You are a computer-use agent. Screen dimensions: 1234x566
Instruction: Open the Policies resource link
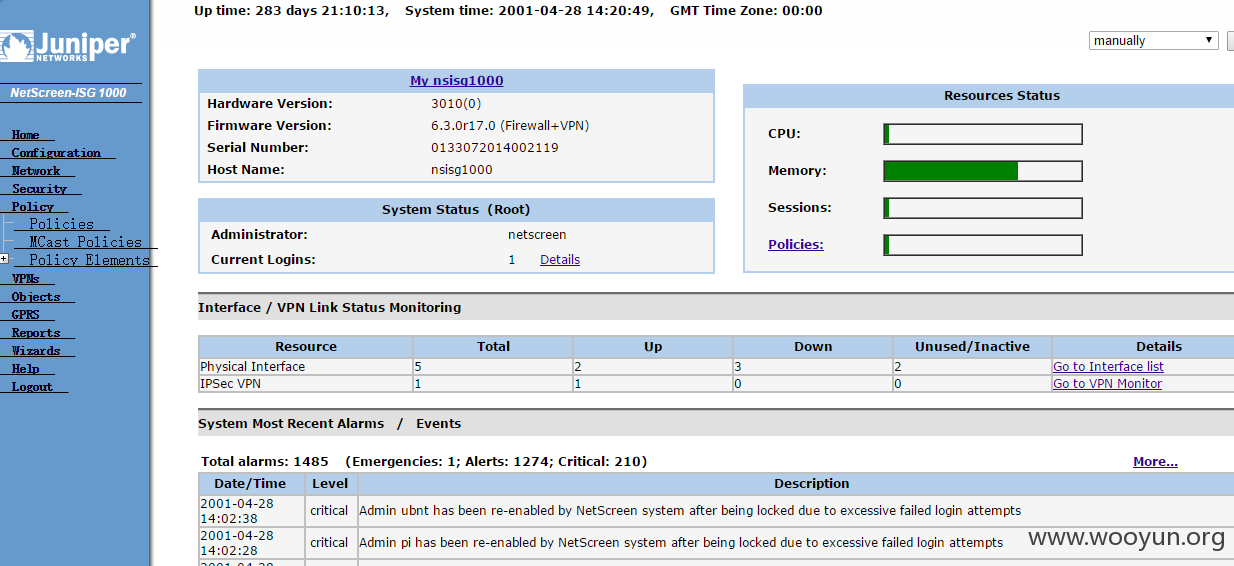coord(796,245)
